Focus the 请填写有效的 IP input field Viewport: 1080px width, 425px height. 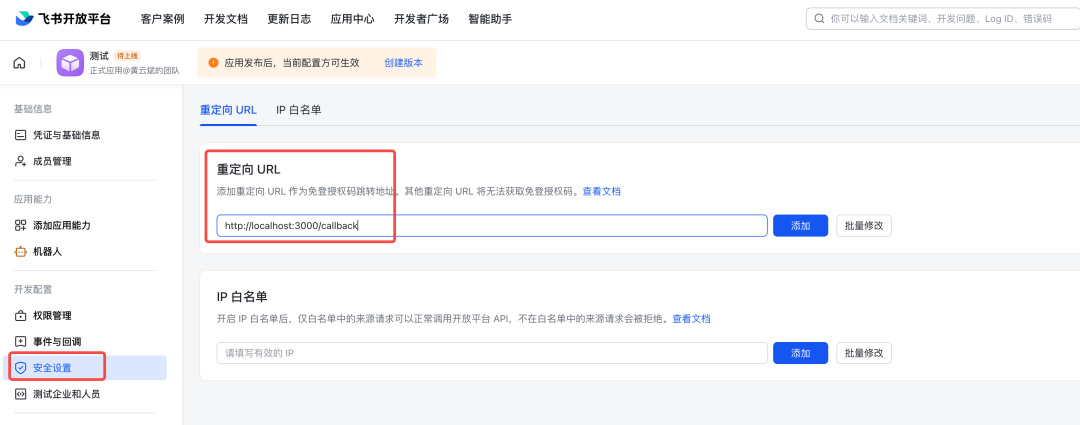pos(492,353)
